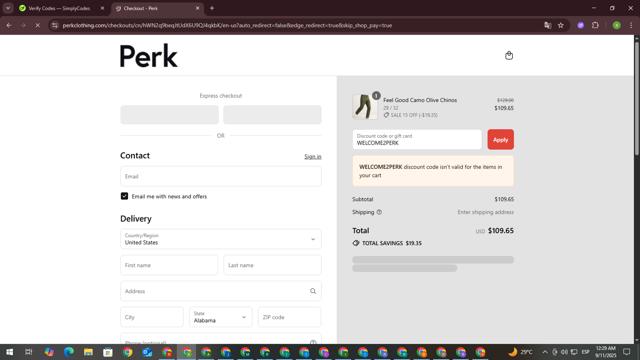
Task: Focus the Email input field
Action: pyautogui.click(x=221, y=176)
